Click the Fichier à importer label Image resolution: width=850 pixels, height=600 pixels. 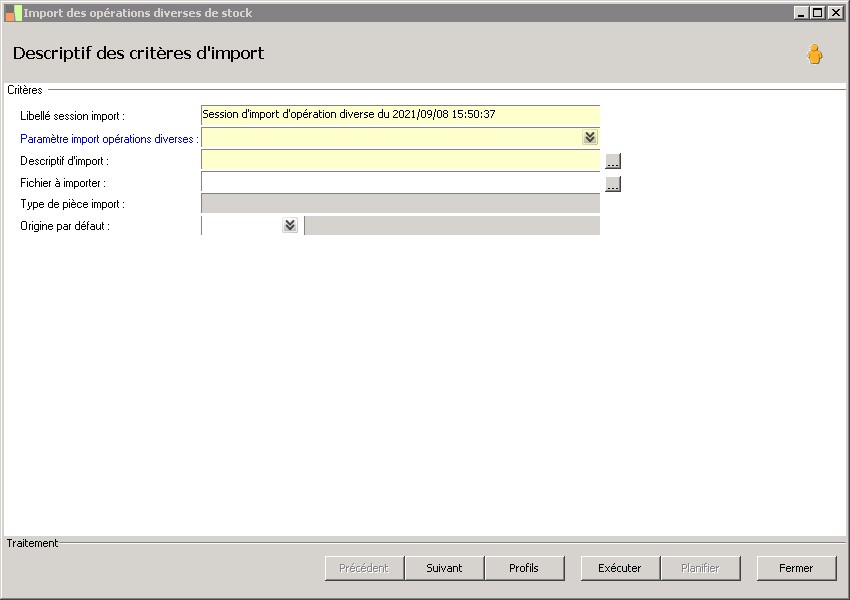point(63,183)
